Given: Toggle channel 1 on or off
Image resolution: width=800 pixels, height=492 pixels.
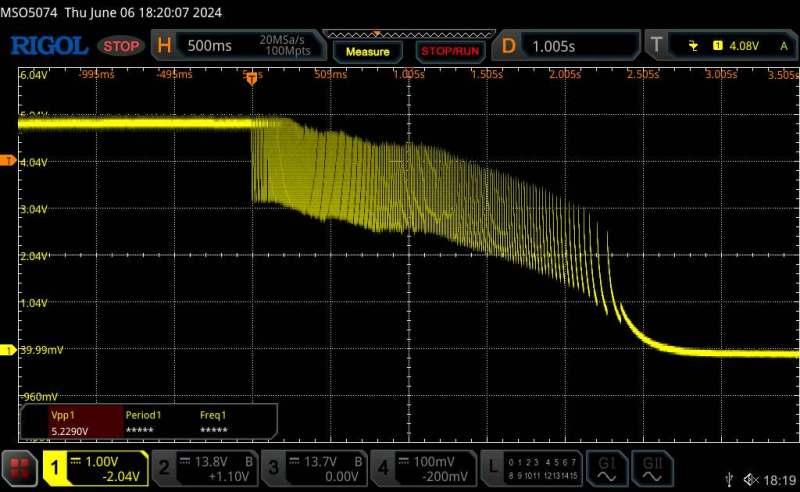Looking at the screenshot, I should tap(56, 466).
